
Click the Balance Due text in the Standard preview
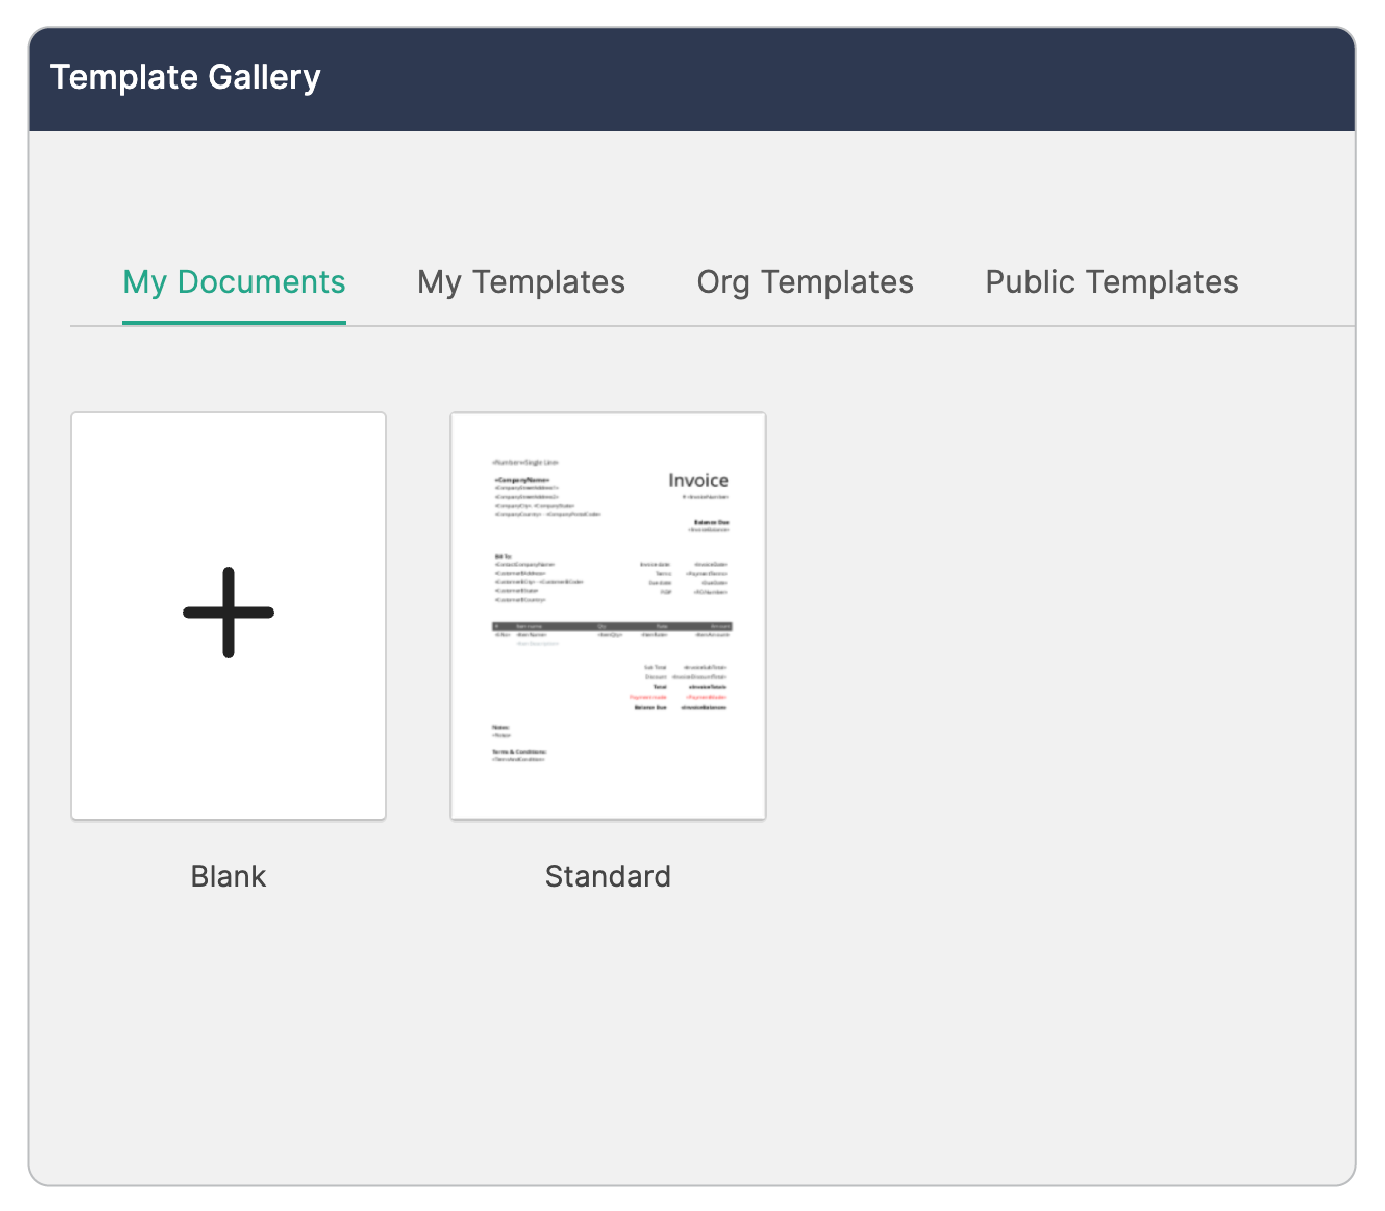click(x=712, y=522)
